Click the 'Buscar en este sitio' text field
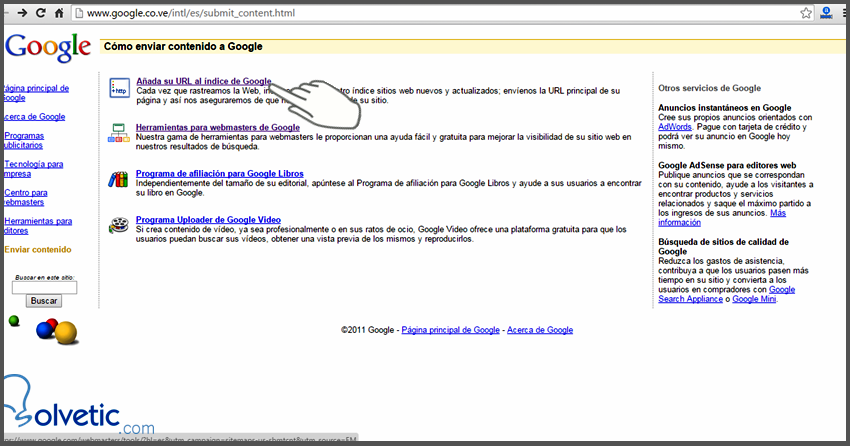Image resolution: width=850 pixels, height=446 pixels. click(x=44, y=288)
